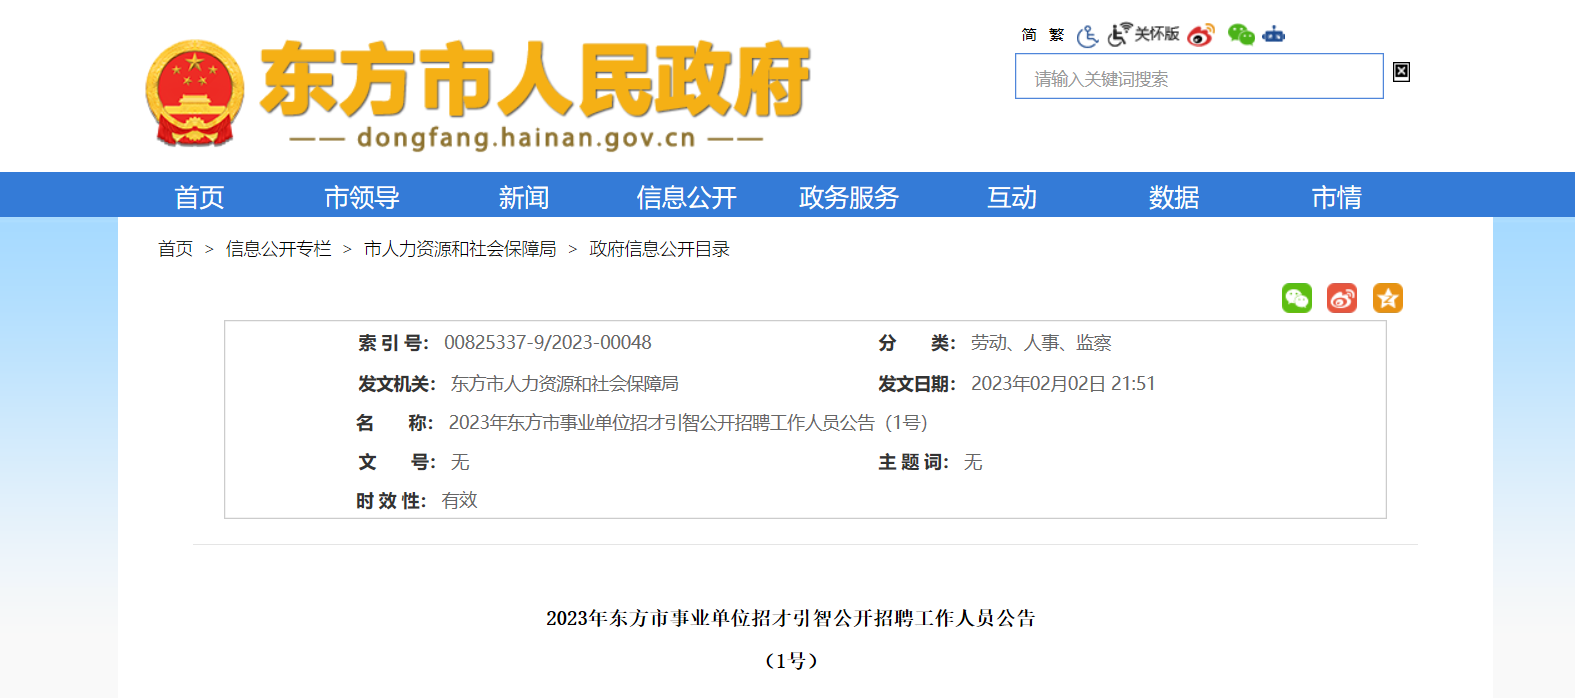1575x698 pixels.
Task: Open the 新闻 navigation tab
Action: [524, 197]
